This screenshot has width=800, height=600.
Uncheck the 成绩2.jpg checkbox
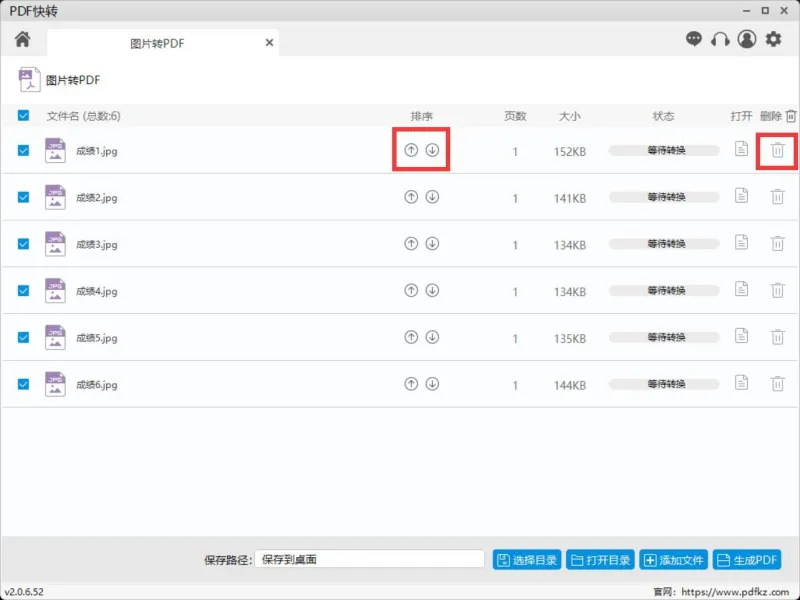23,197
